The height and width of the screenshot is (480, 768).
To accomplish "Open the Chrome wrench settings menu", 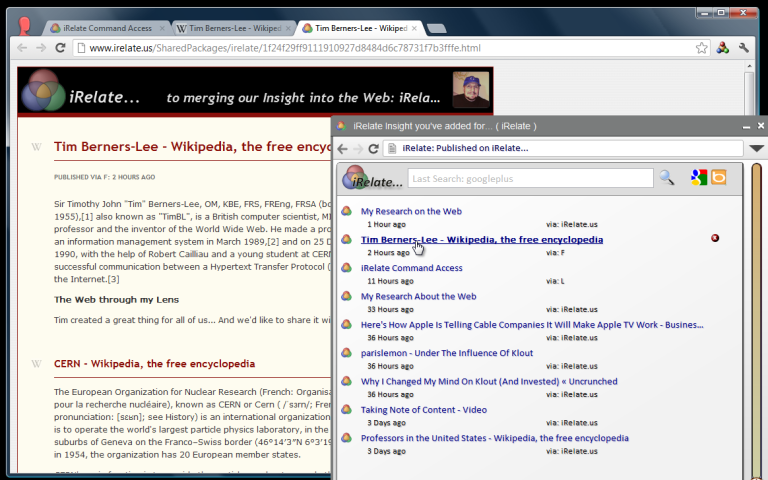I will (744, 48).
